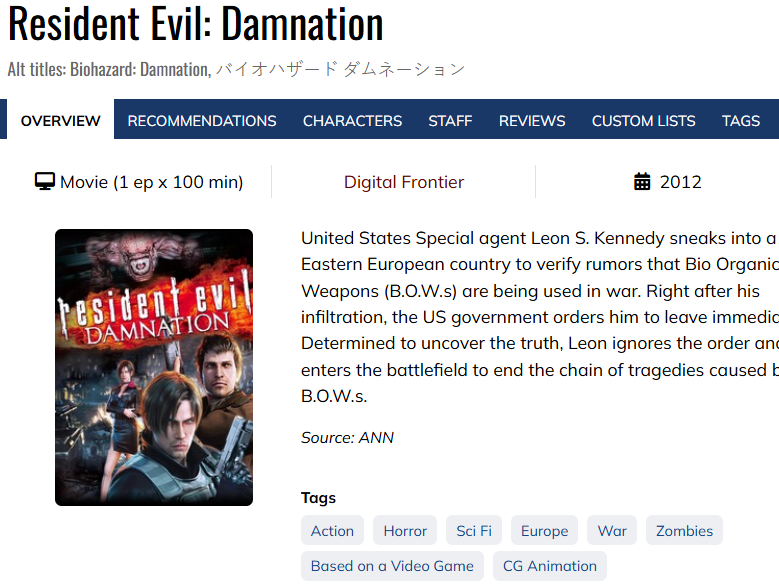This screenshot has height=587, width=779.
Task: Select the Tags tab
Action: pos(741,121)
